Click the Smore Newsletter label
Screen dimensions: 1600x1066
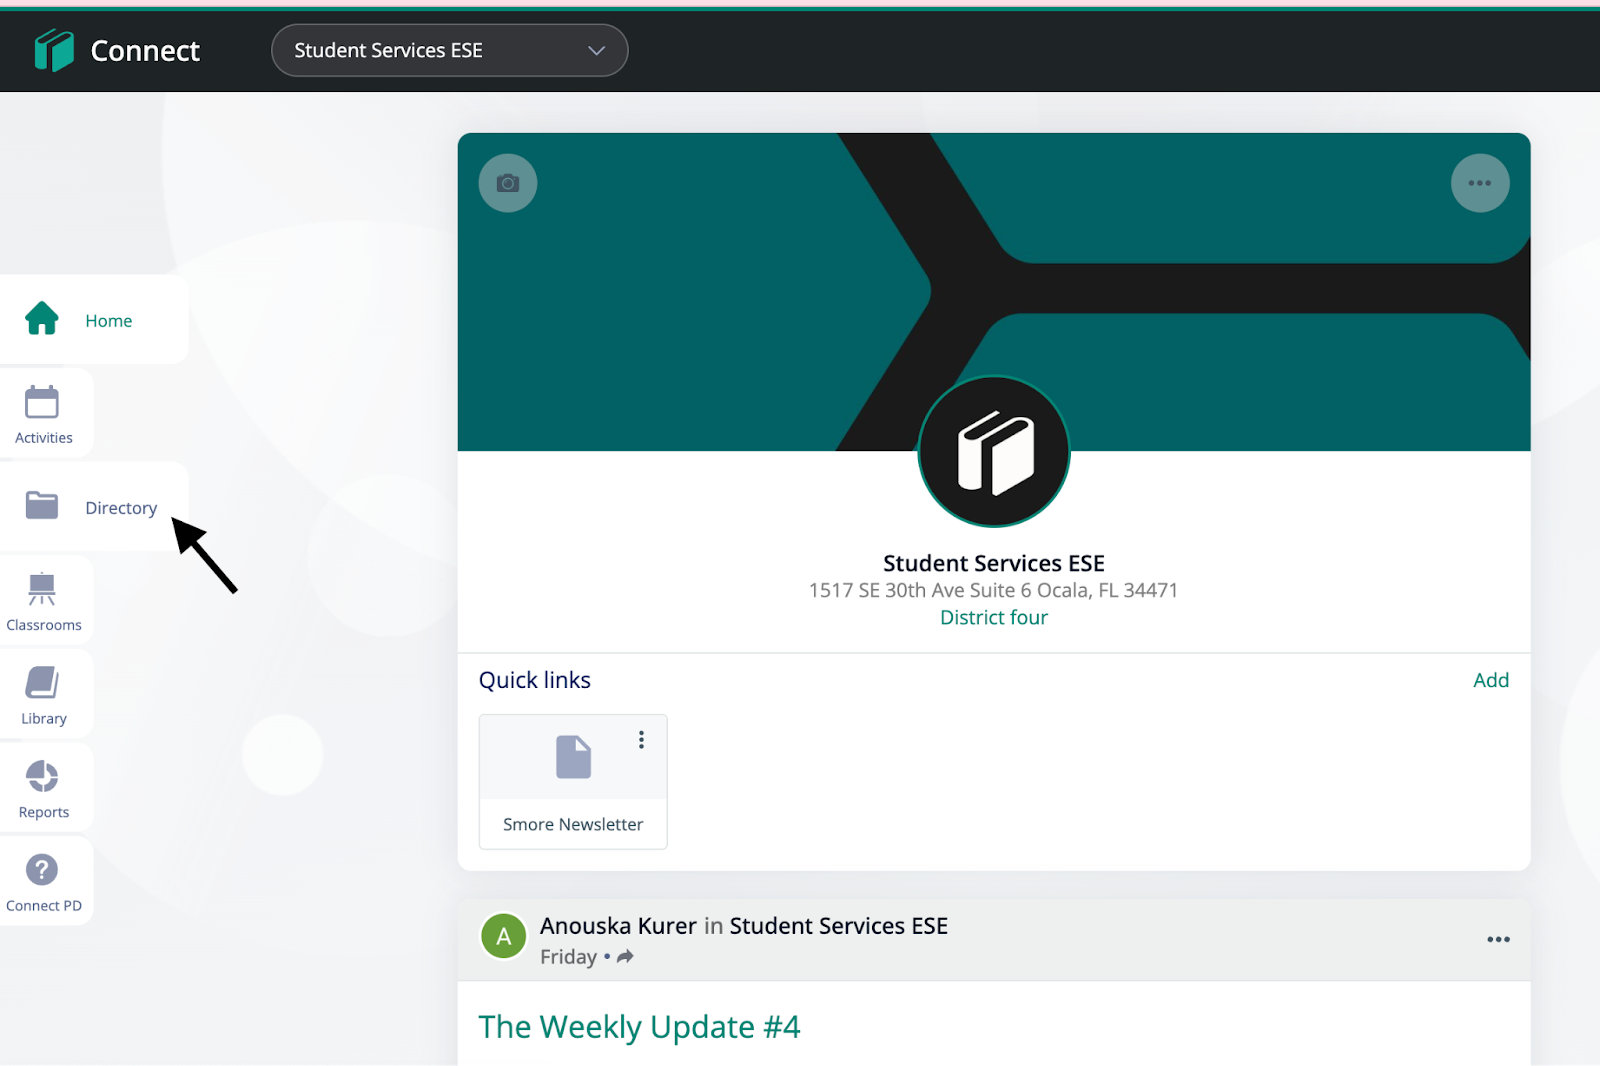[x=573, y=824]
